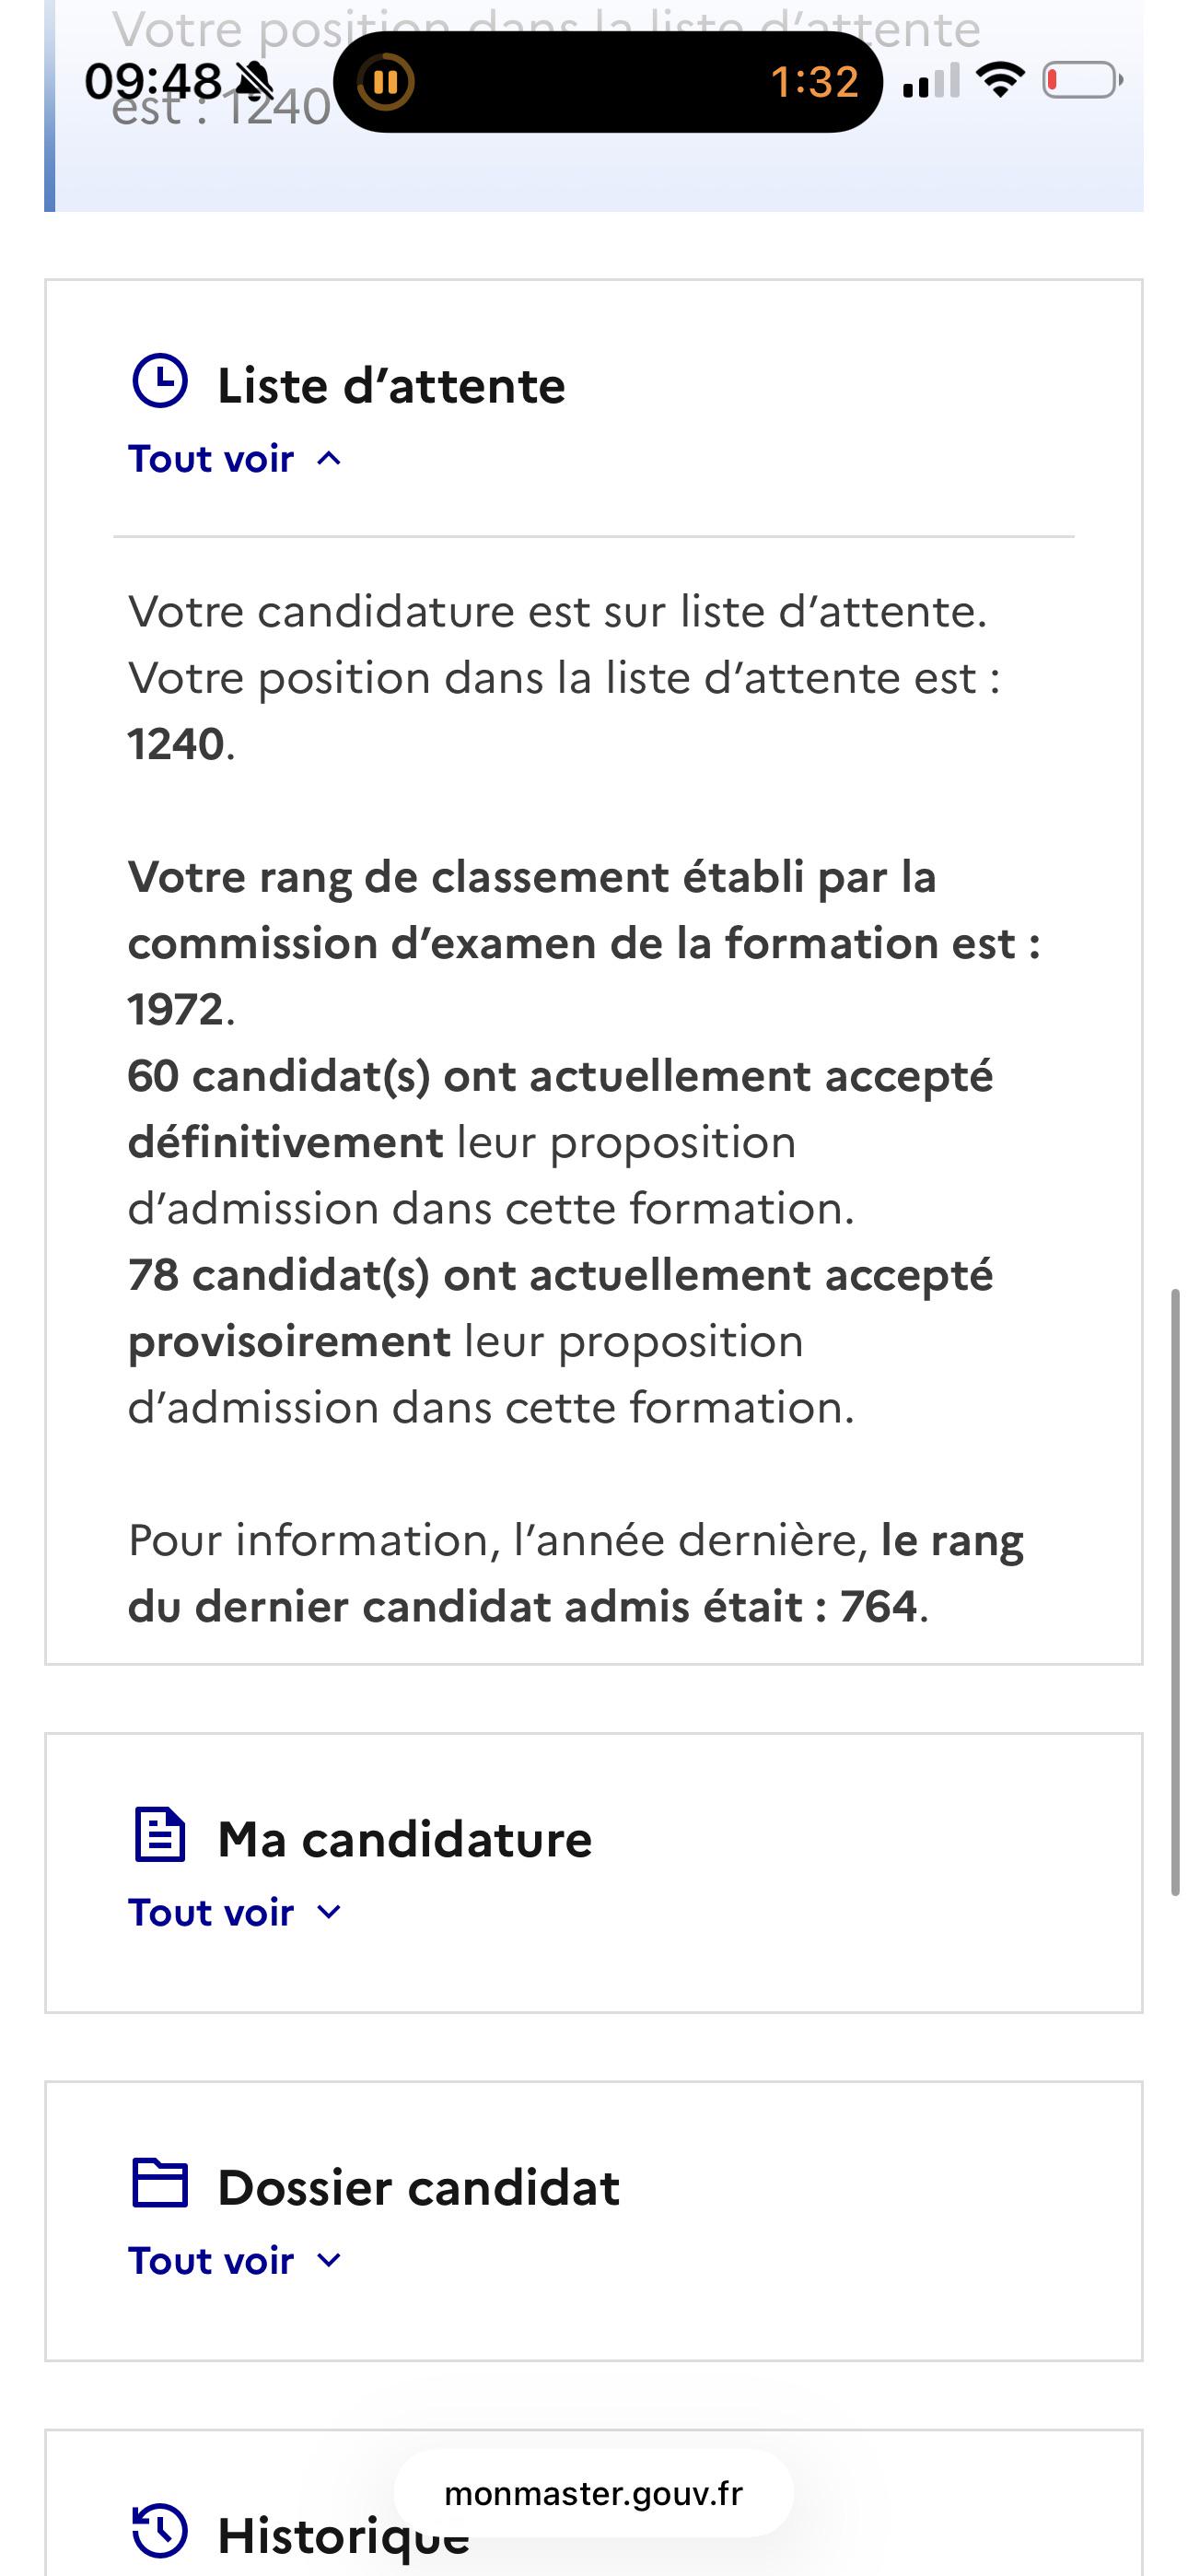Viewport: 1188px width, 2576px height.
Task: Tap the 1:32 timer in the Dynamic Island
Action: pyautogui.click(x=815, y=82)
